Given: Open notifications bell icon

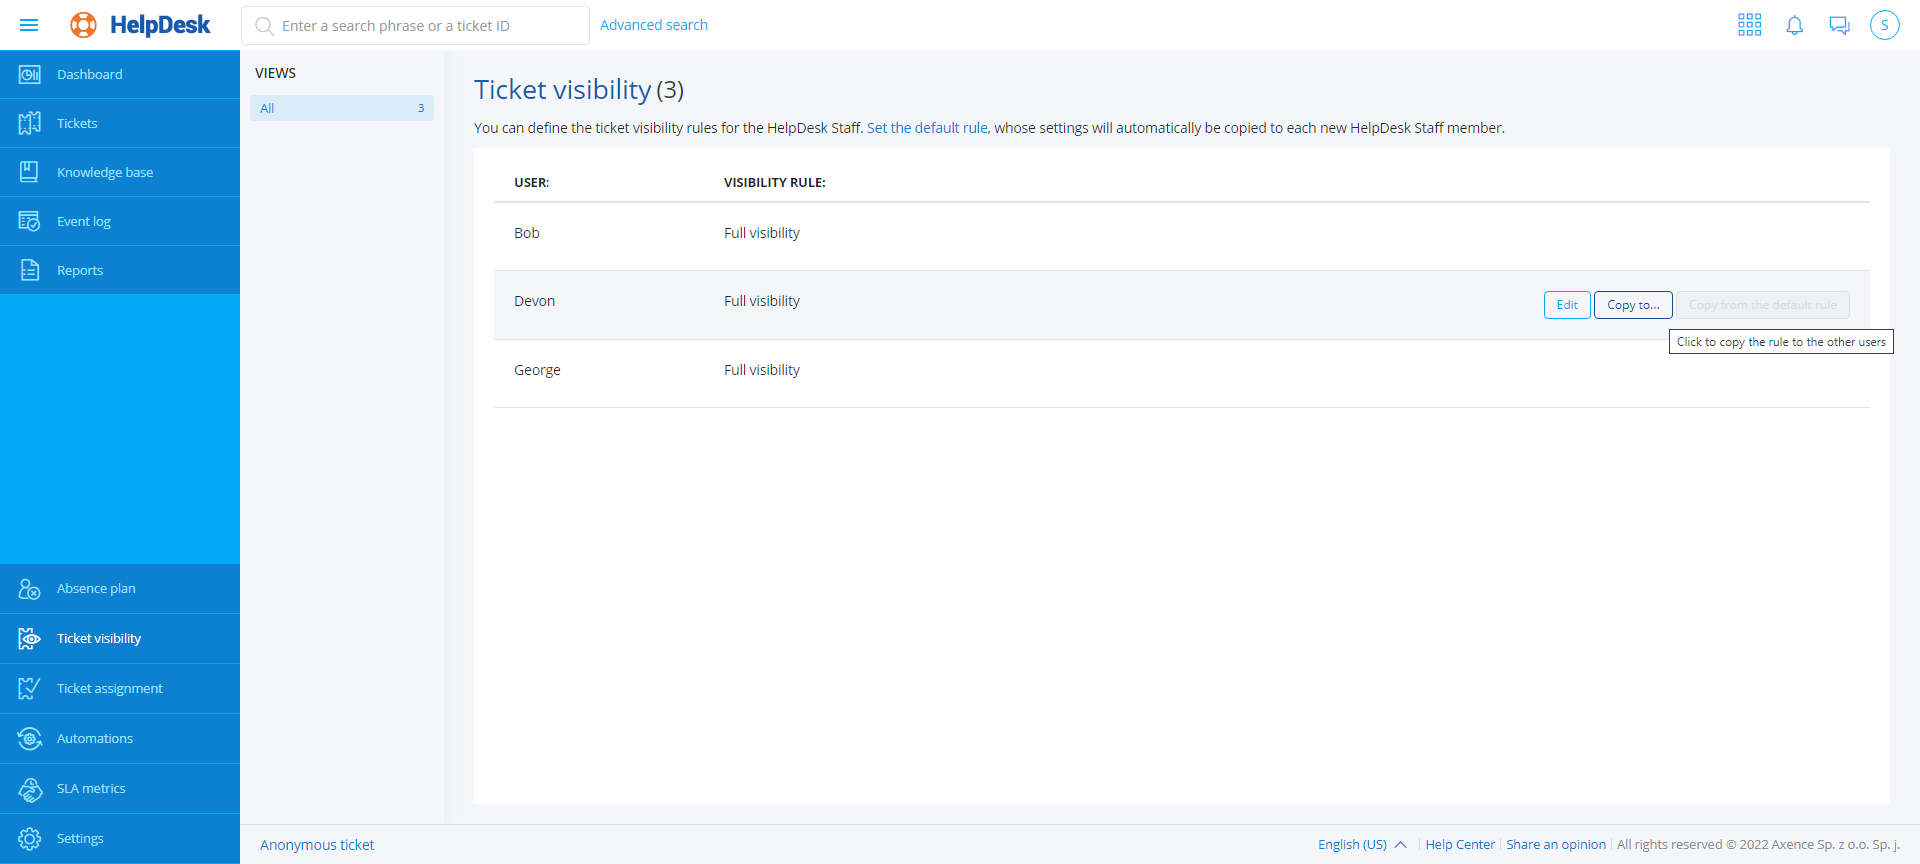Looking at the screenshot, I should click(x=1794, y=25).
